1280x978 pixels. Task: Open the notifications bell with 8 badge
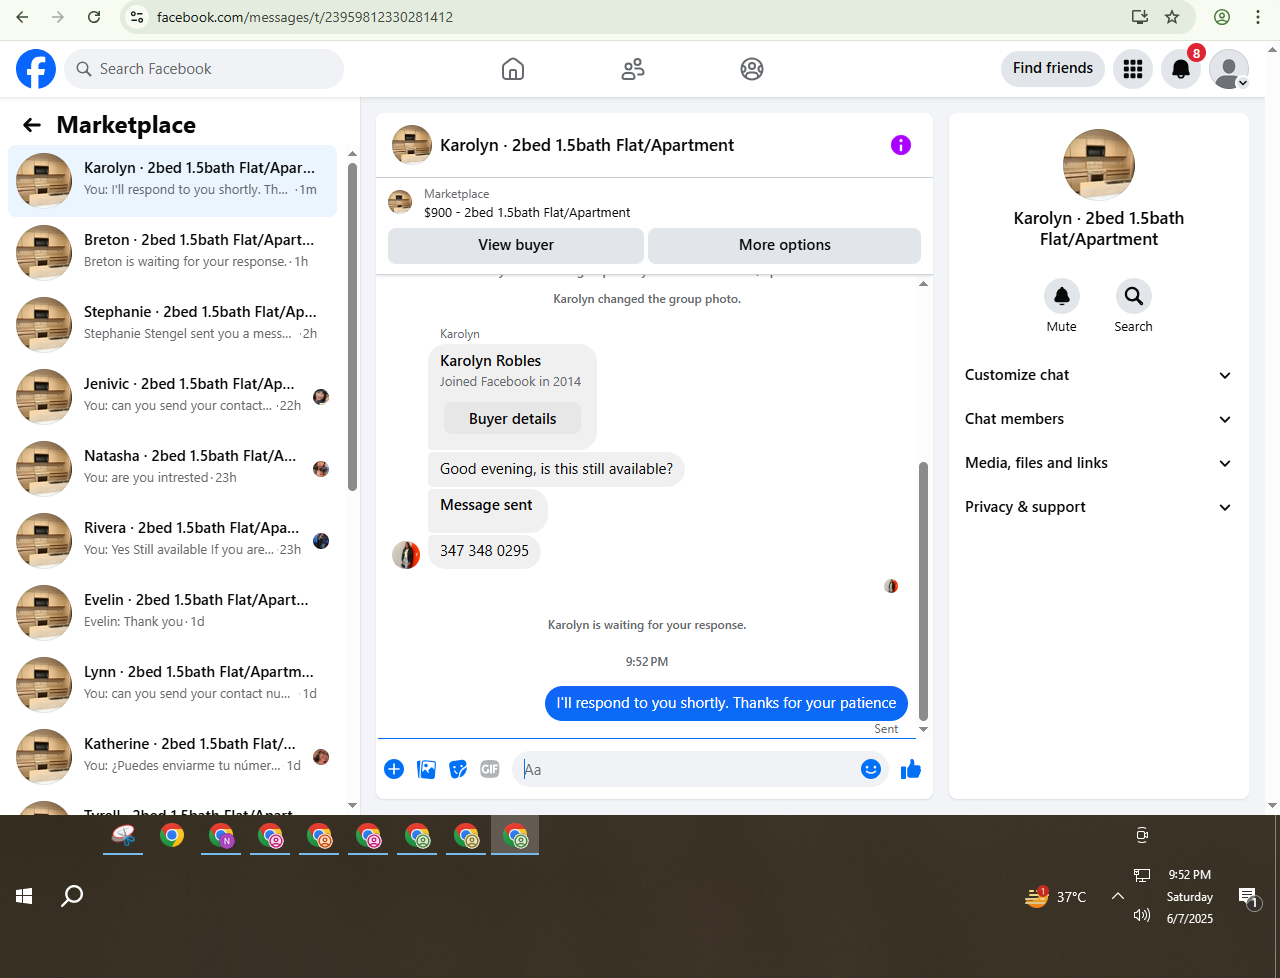[1181, 69]
